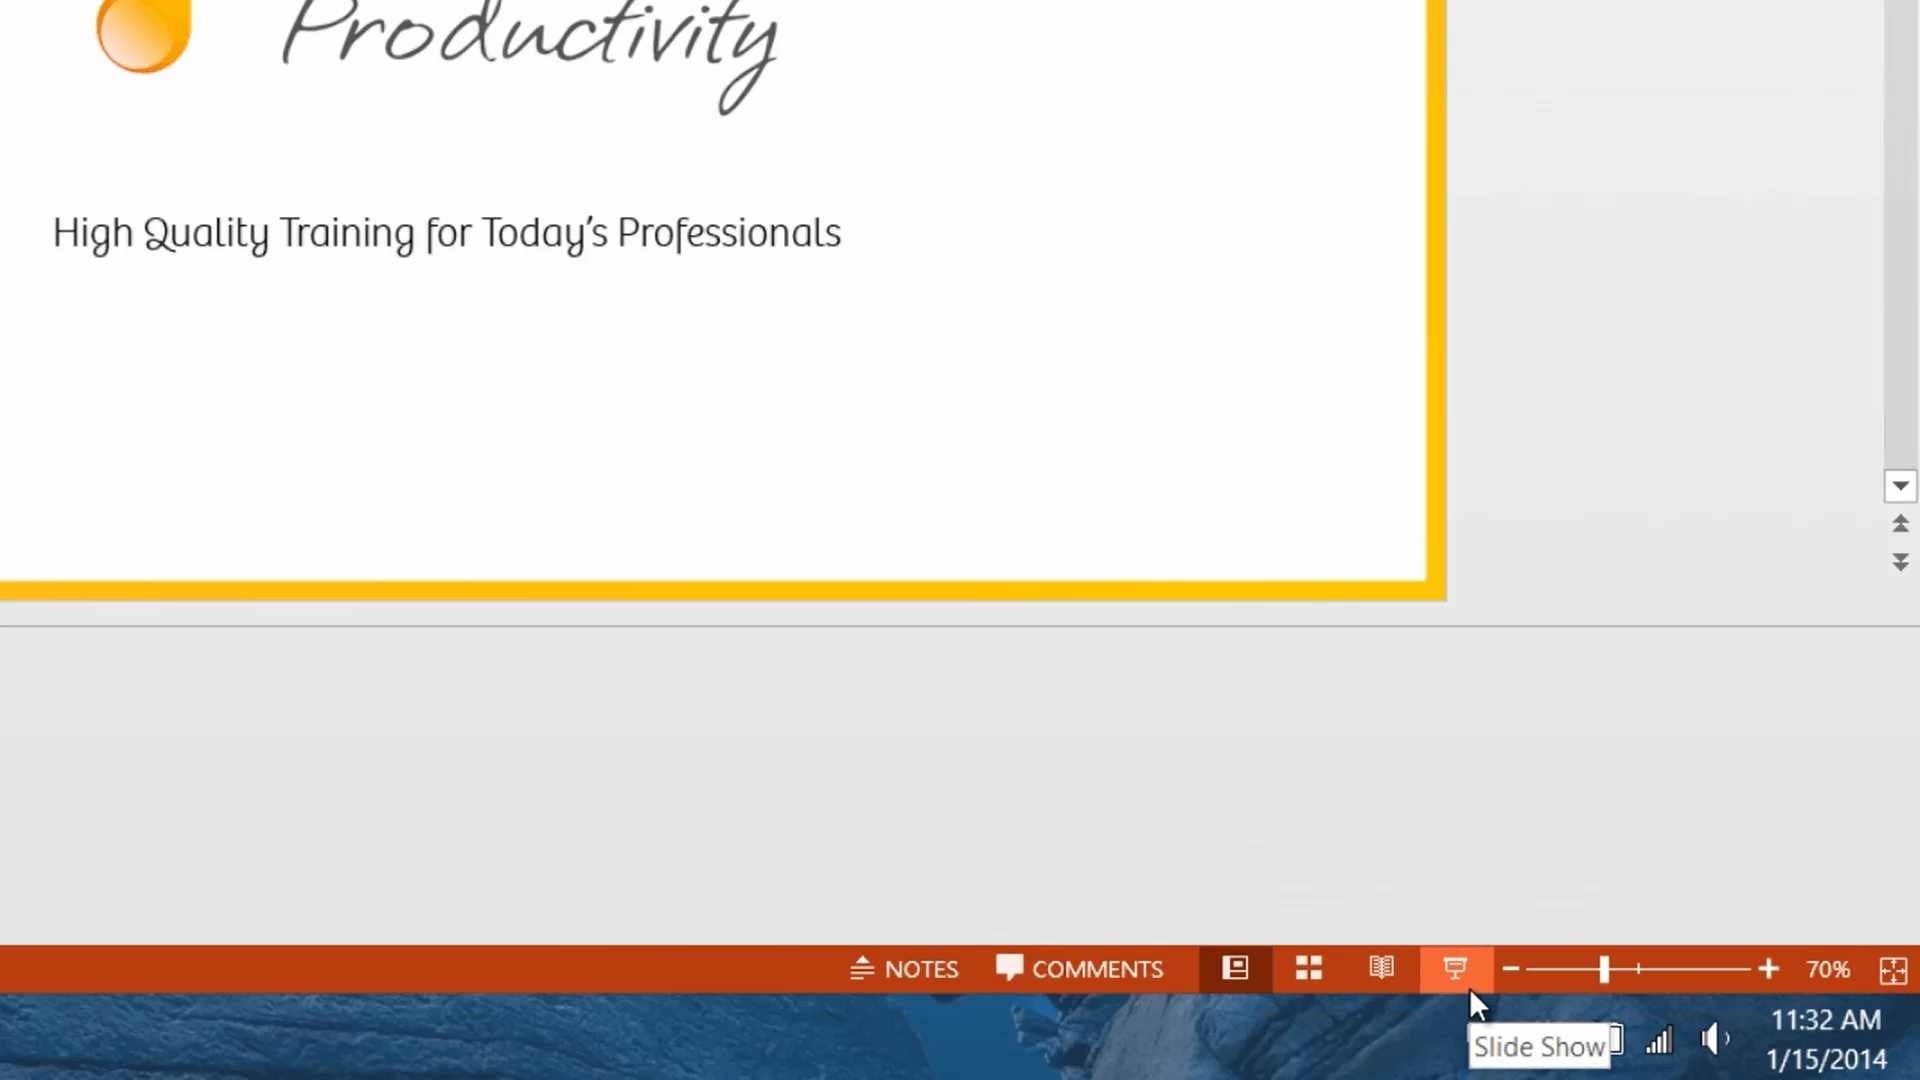Click the zoom in plus button
1920x1080 pixels.
pyautogui.click(x=1768, y=969)
